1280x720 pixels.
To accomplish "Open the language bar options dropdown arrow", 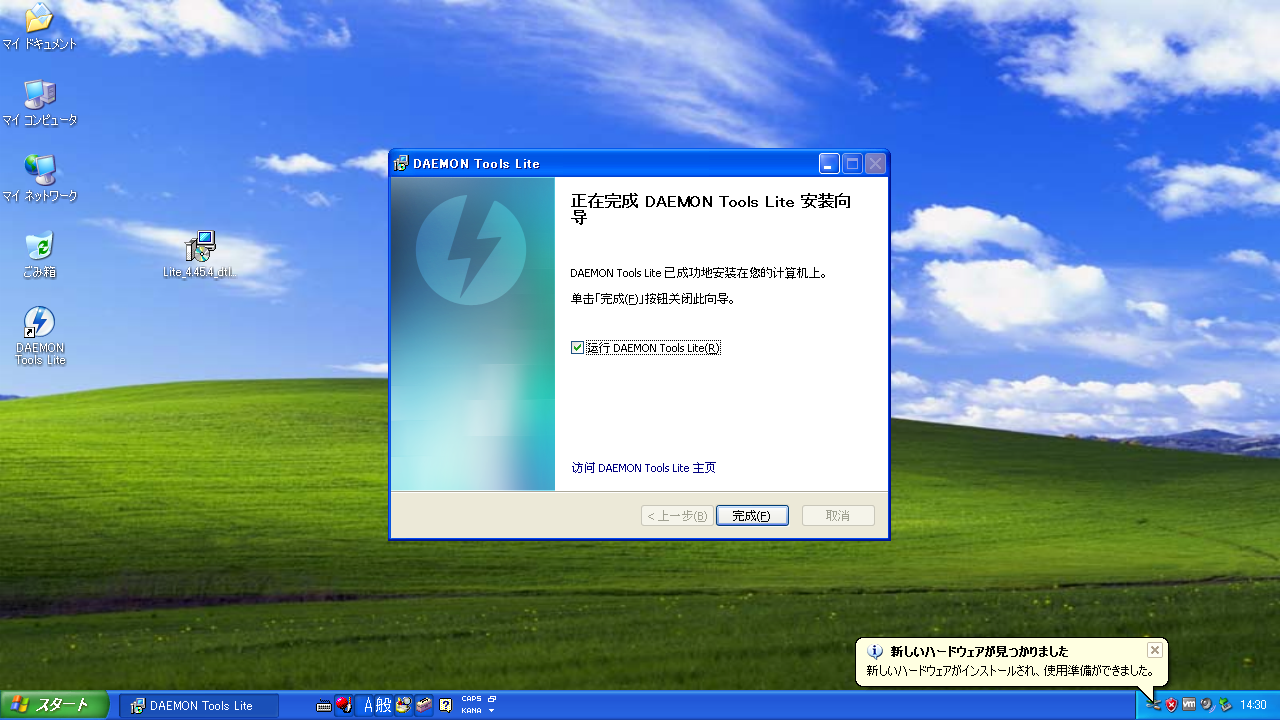I will 492,710.
